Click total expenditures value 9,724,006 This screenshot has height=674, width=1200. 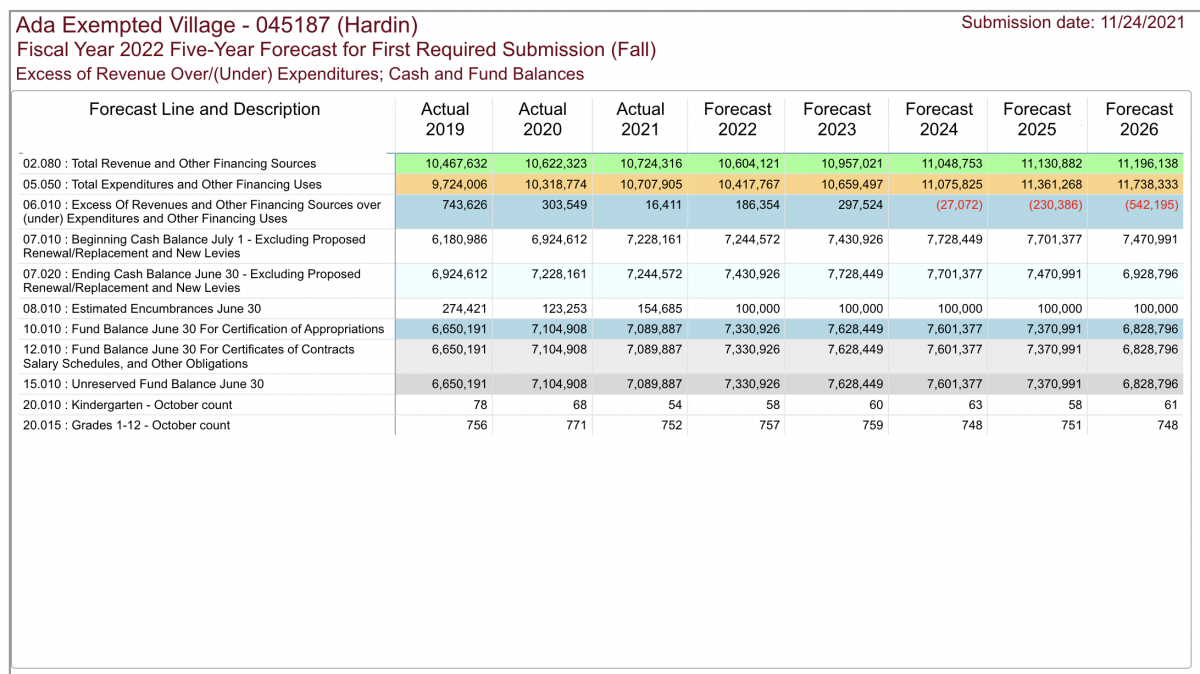[x=459, y=184]
